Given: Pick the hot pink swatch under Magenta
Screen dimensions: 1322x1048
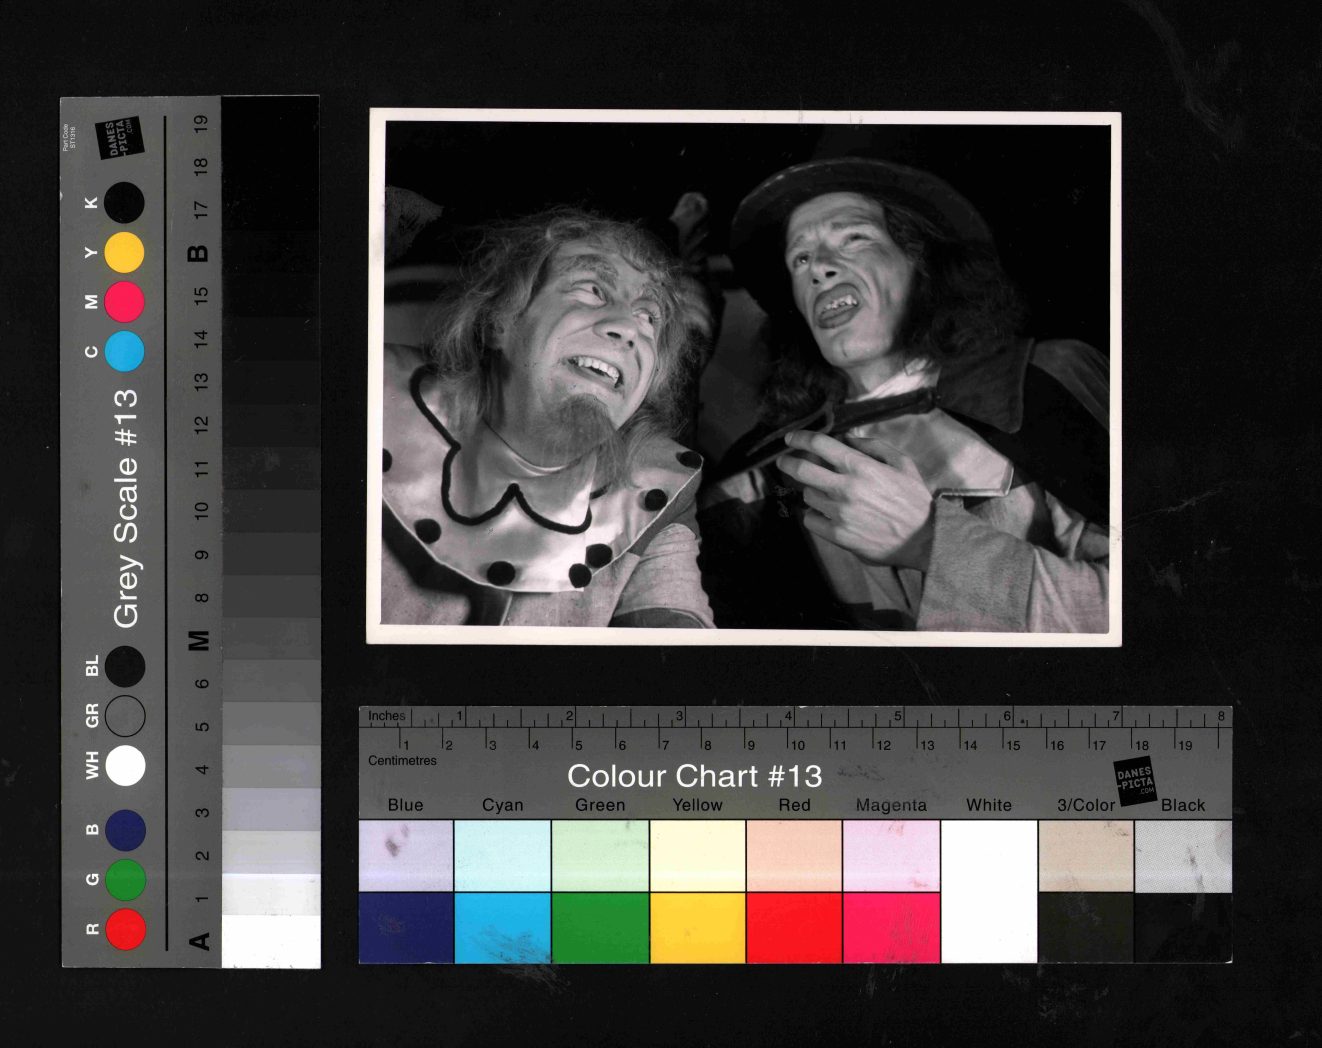Looking at the screenshot, I should (891, 928).
